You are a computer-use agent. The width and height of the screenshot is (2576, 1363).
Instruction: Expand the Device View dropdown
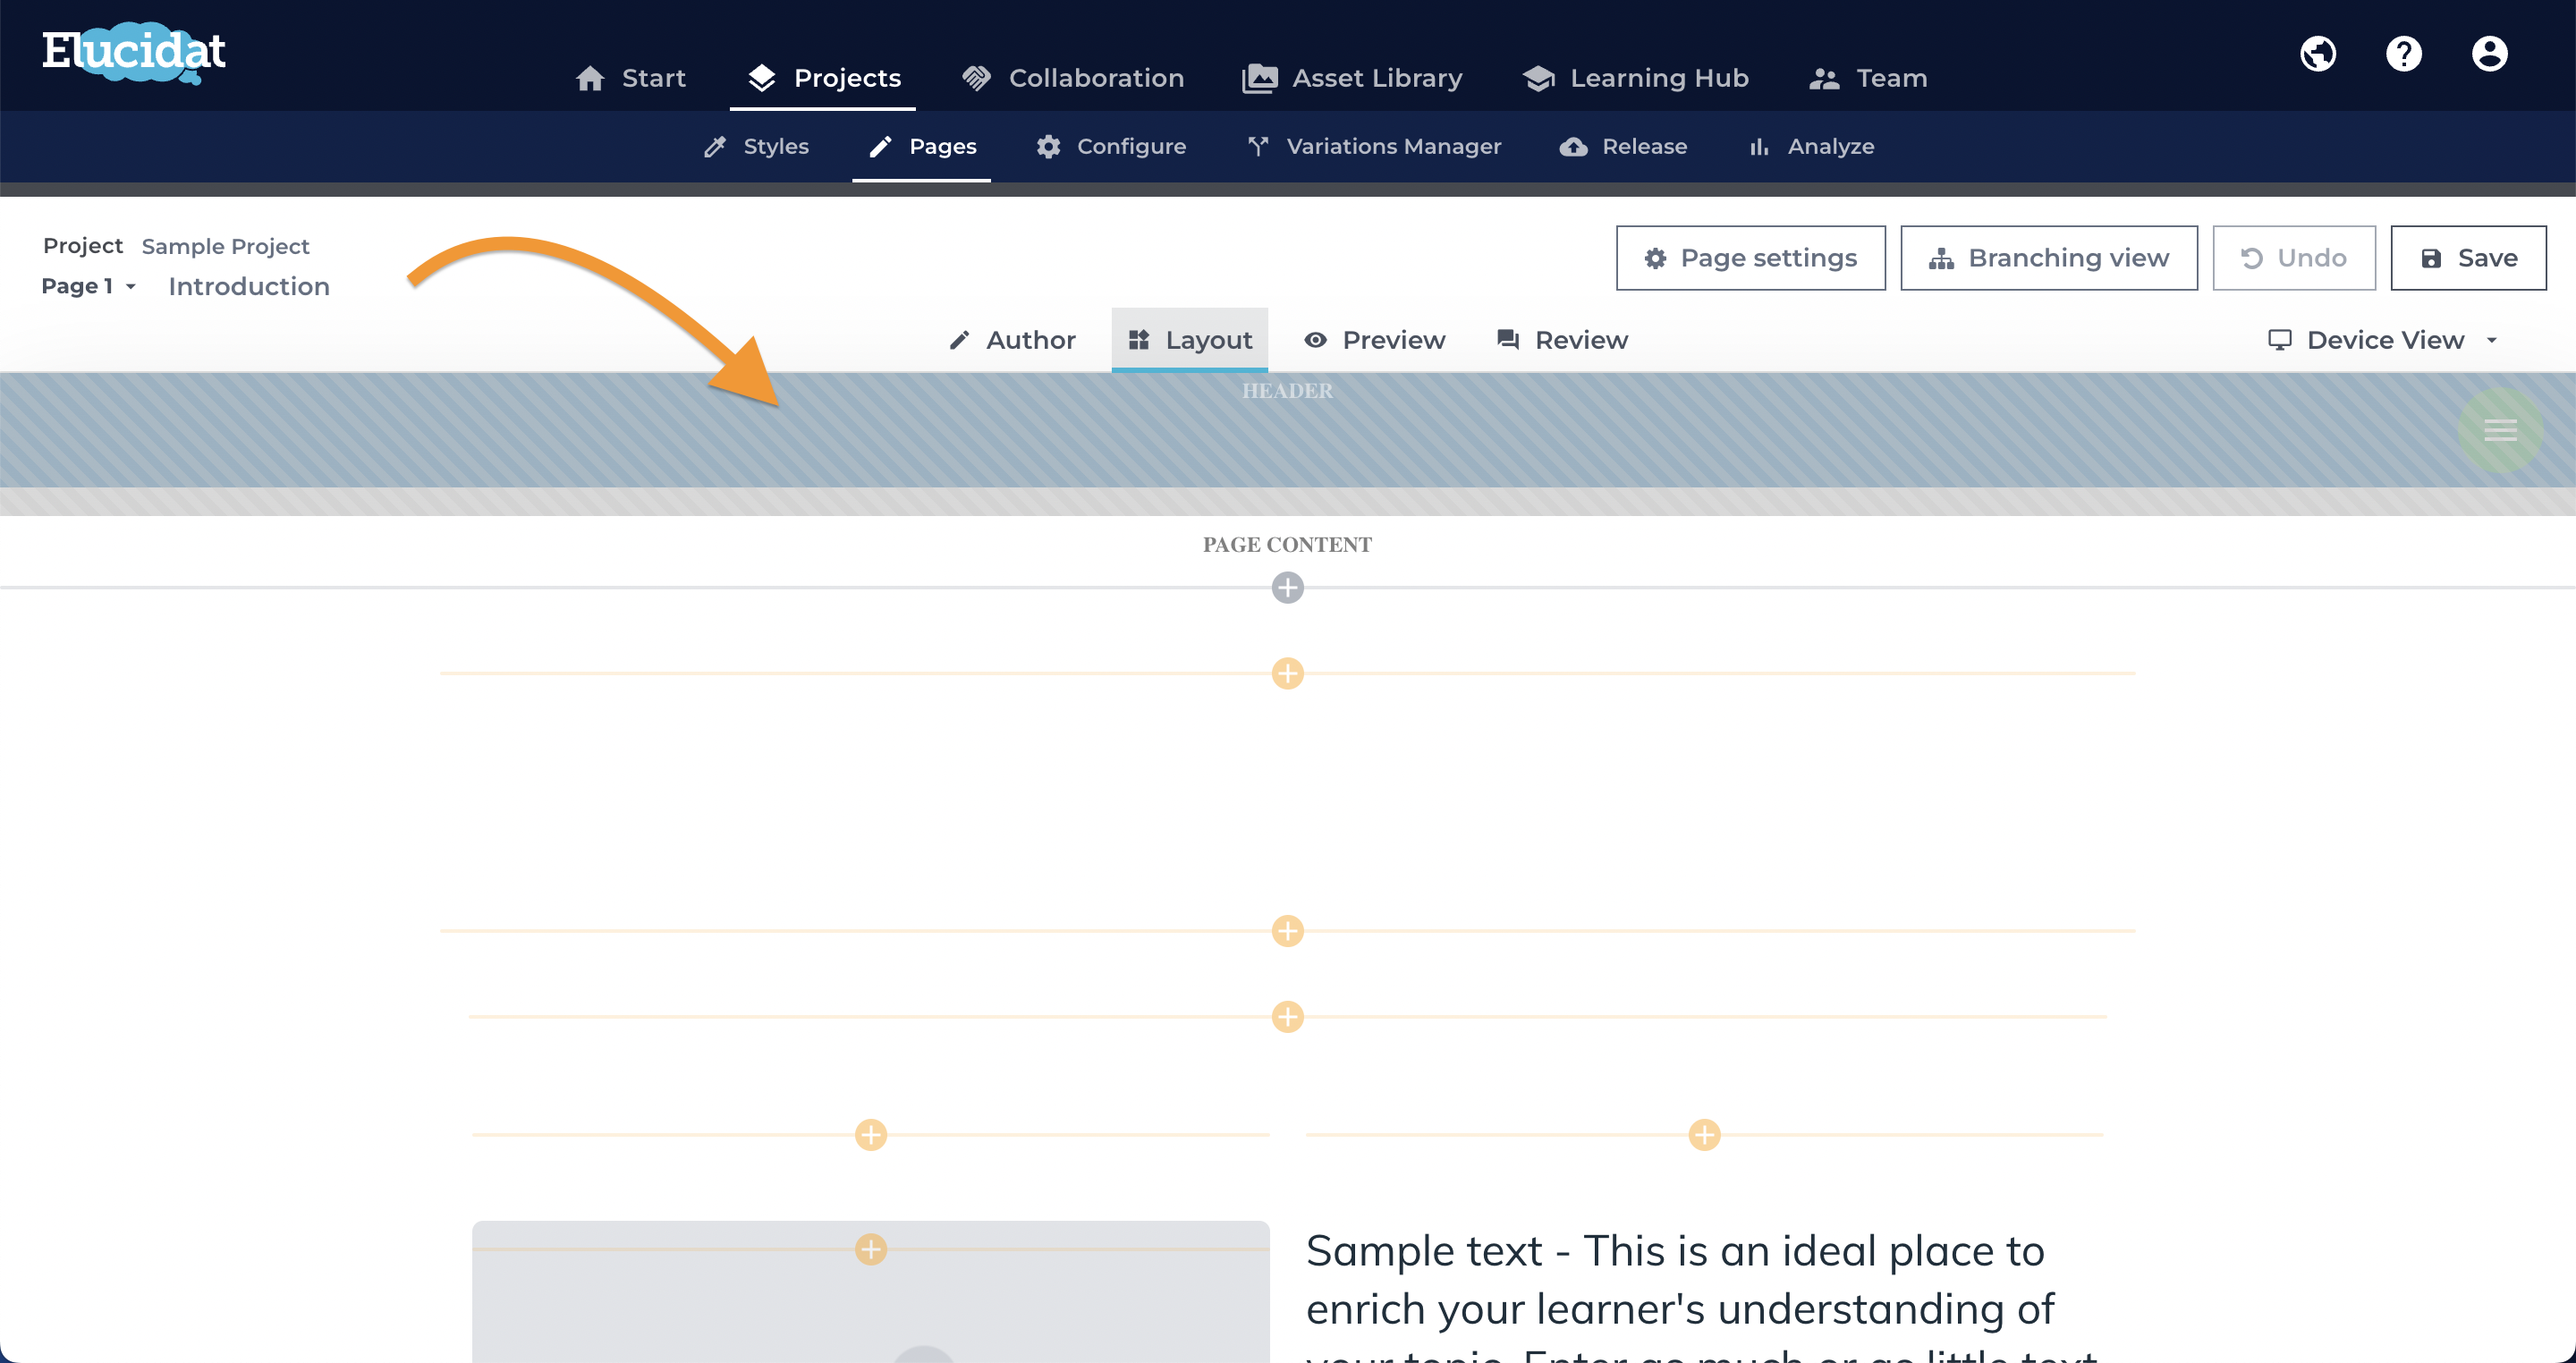point(2384,340)
